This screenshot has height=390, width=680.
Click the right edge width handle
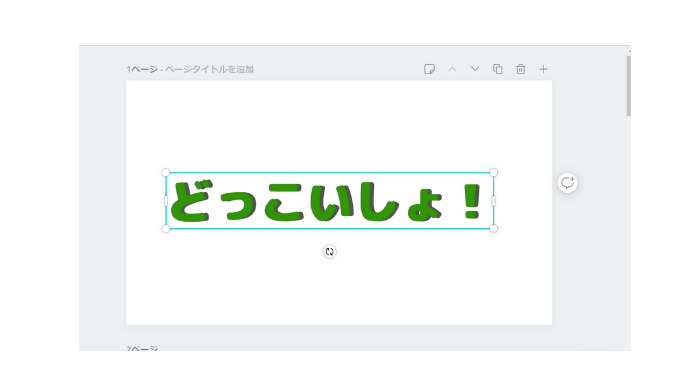494,201
